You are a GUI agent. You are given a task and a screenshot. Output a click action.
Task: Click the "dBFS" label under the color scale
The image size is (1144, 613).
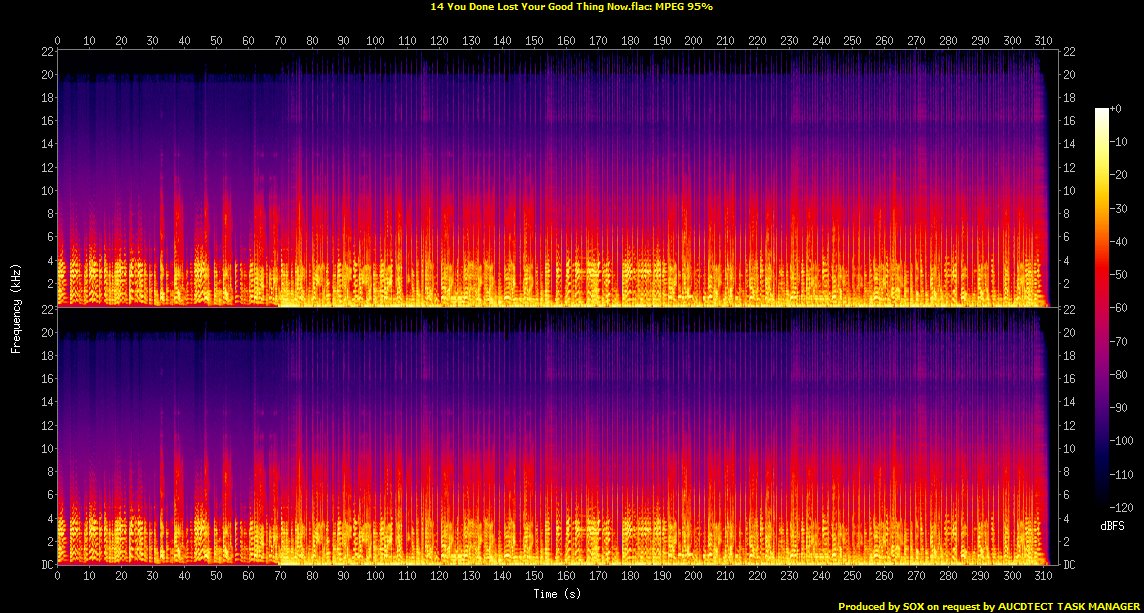1110,524
